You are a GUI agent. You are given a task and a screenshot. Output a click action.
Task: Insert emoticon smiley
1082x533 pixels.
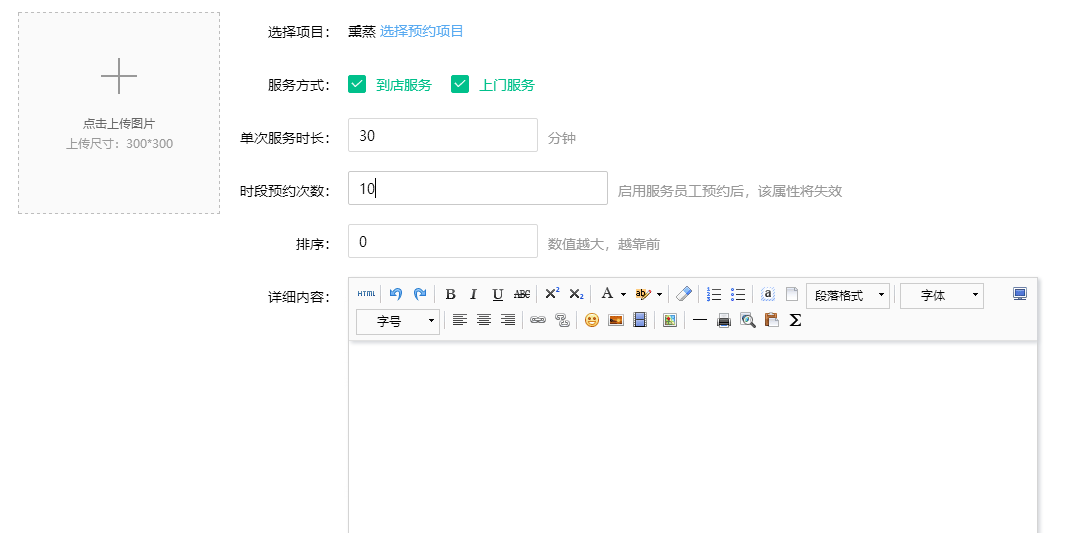click(x=591, y=320)
